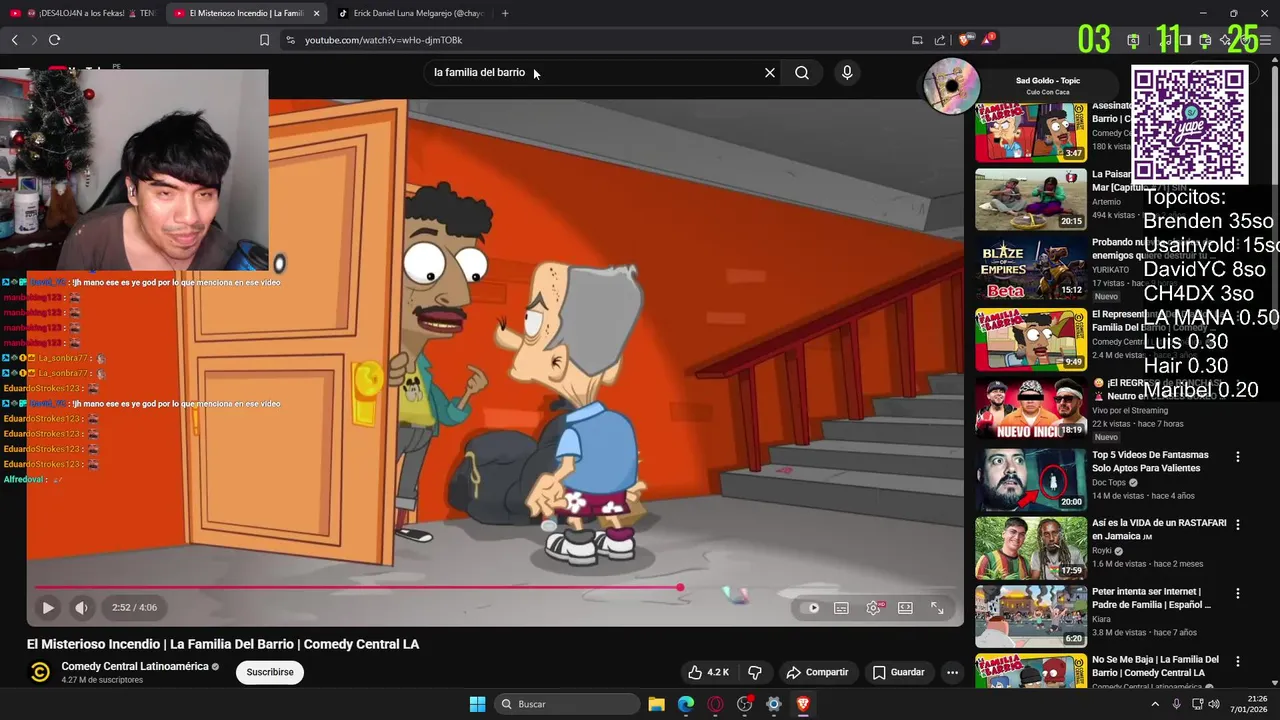Open No Se Me Baja video title
Screen dimensions: 1280x720
[x=1155, y=666]
